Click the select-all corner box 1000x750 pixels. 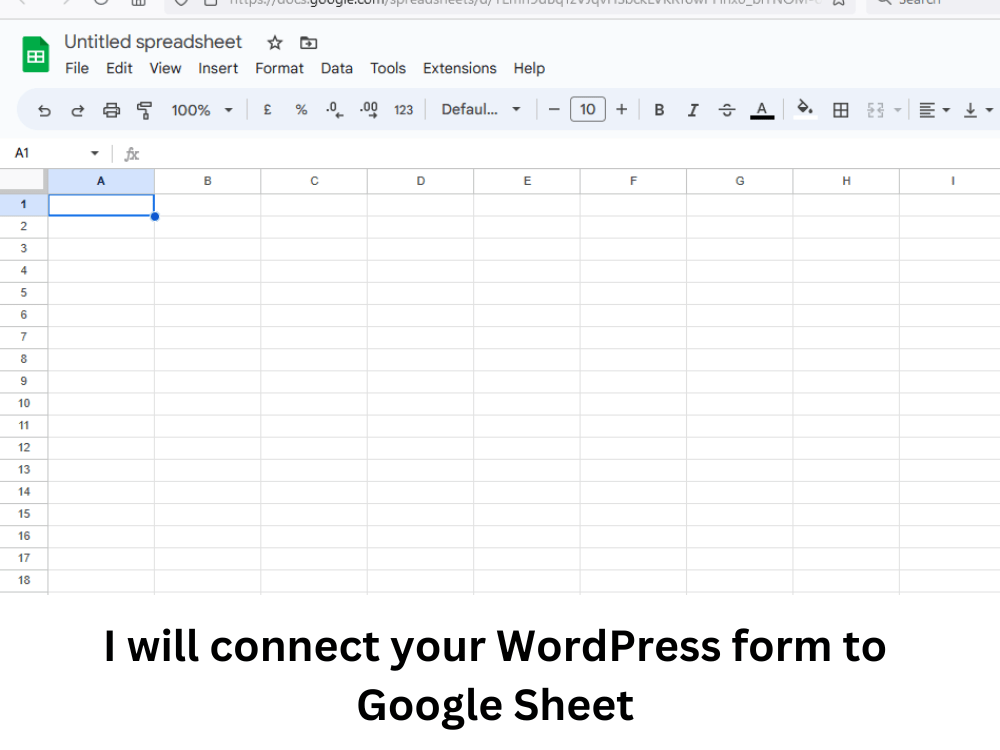[23, 180]
